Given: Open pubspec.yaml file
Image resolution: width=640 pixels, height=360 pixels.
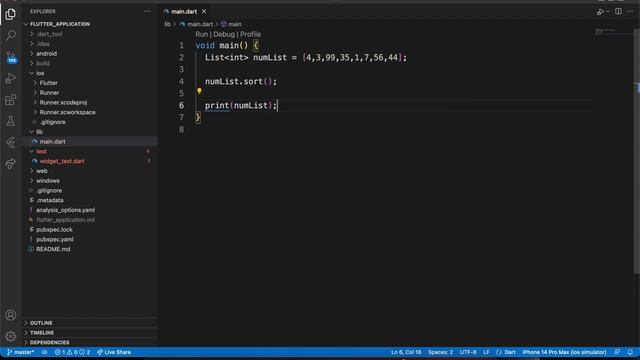Looking at the screenshot, I should pyautogui.click(x=55, y=240).
